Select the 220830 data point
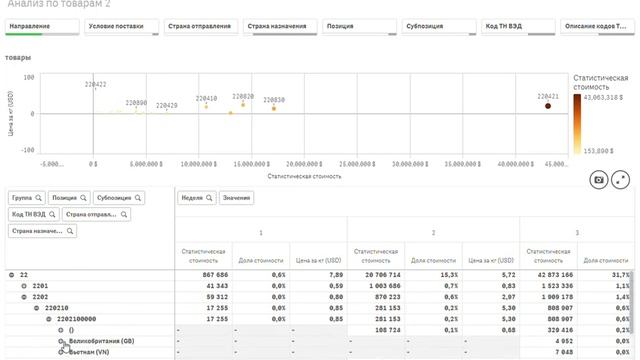 274,109
